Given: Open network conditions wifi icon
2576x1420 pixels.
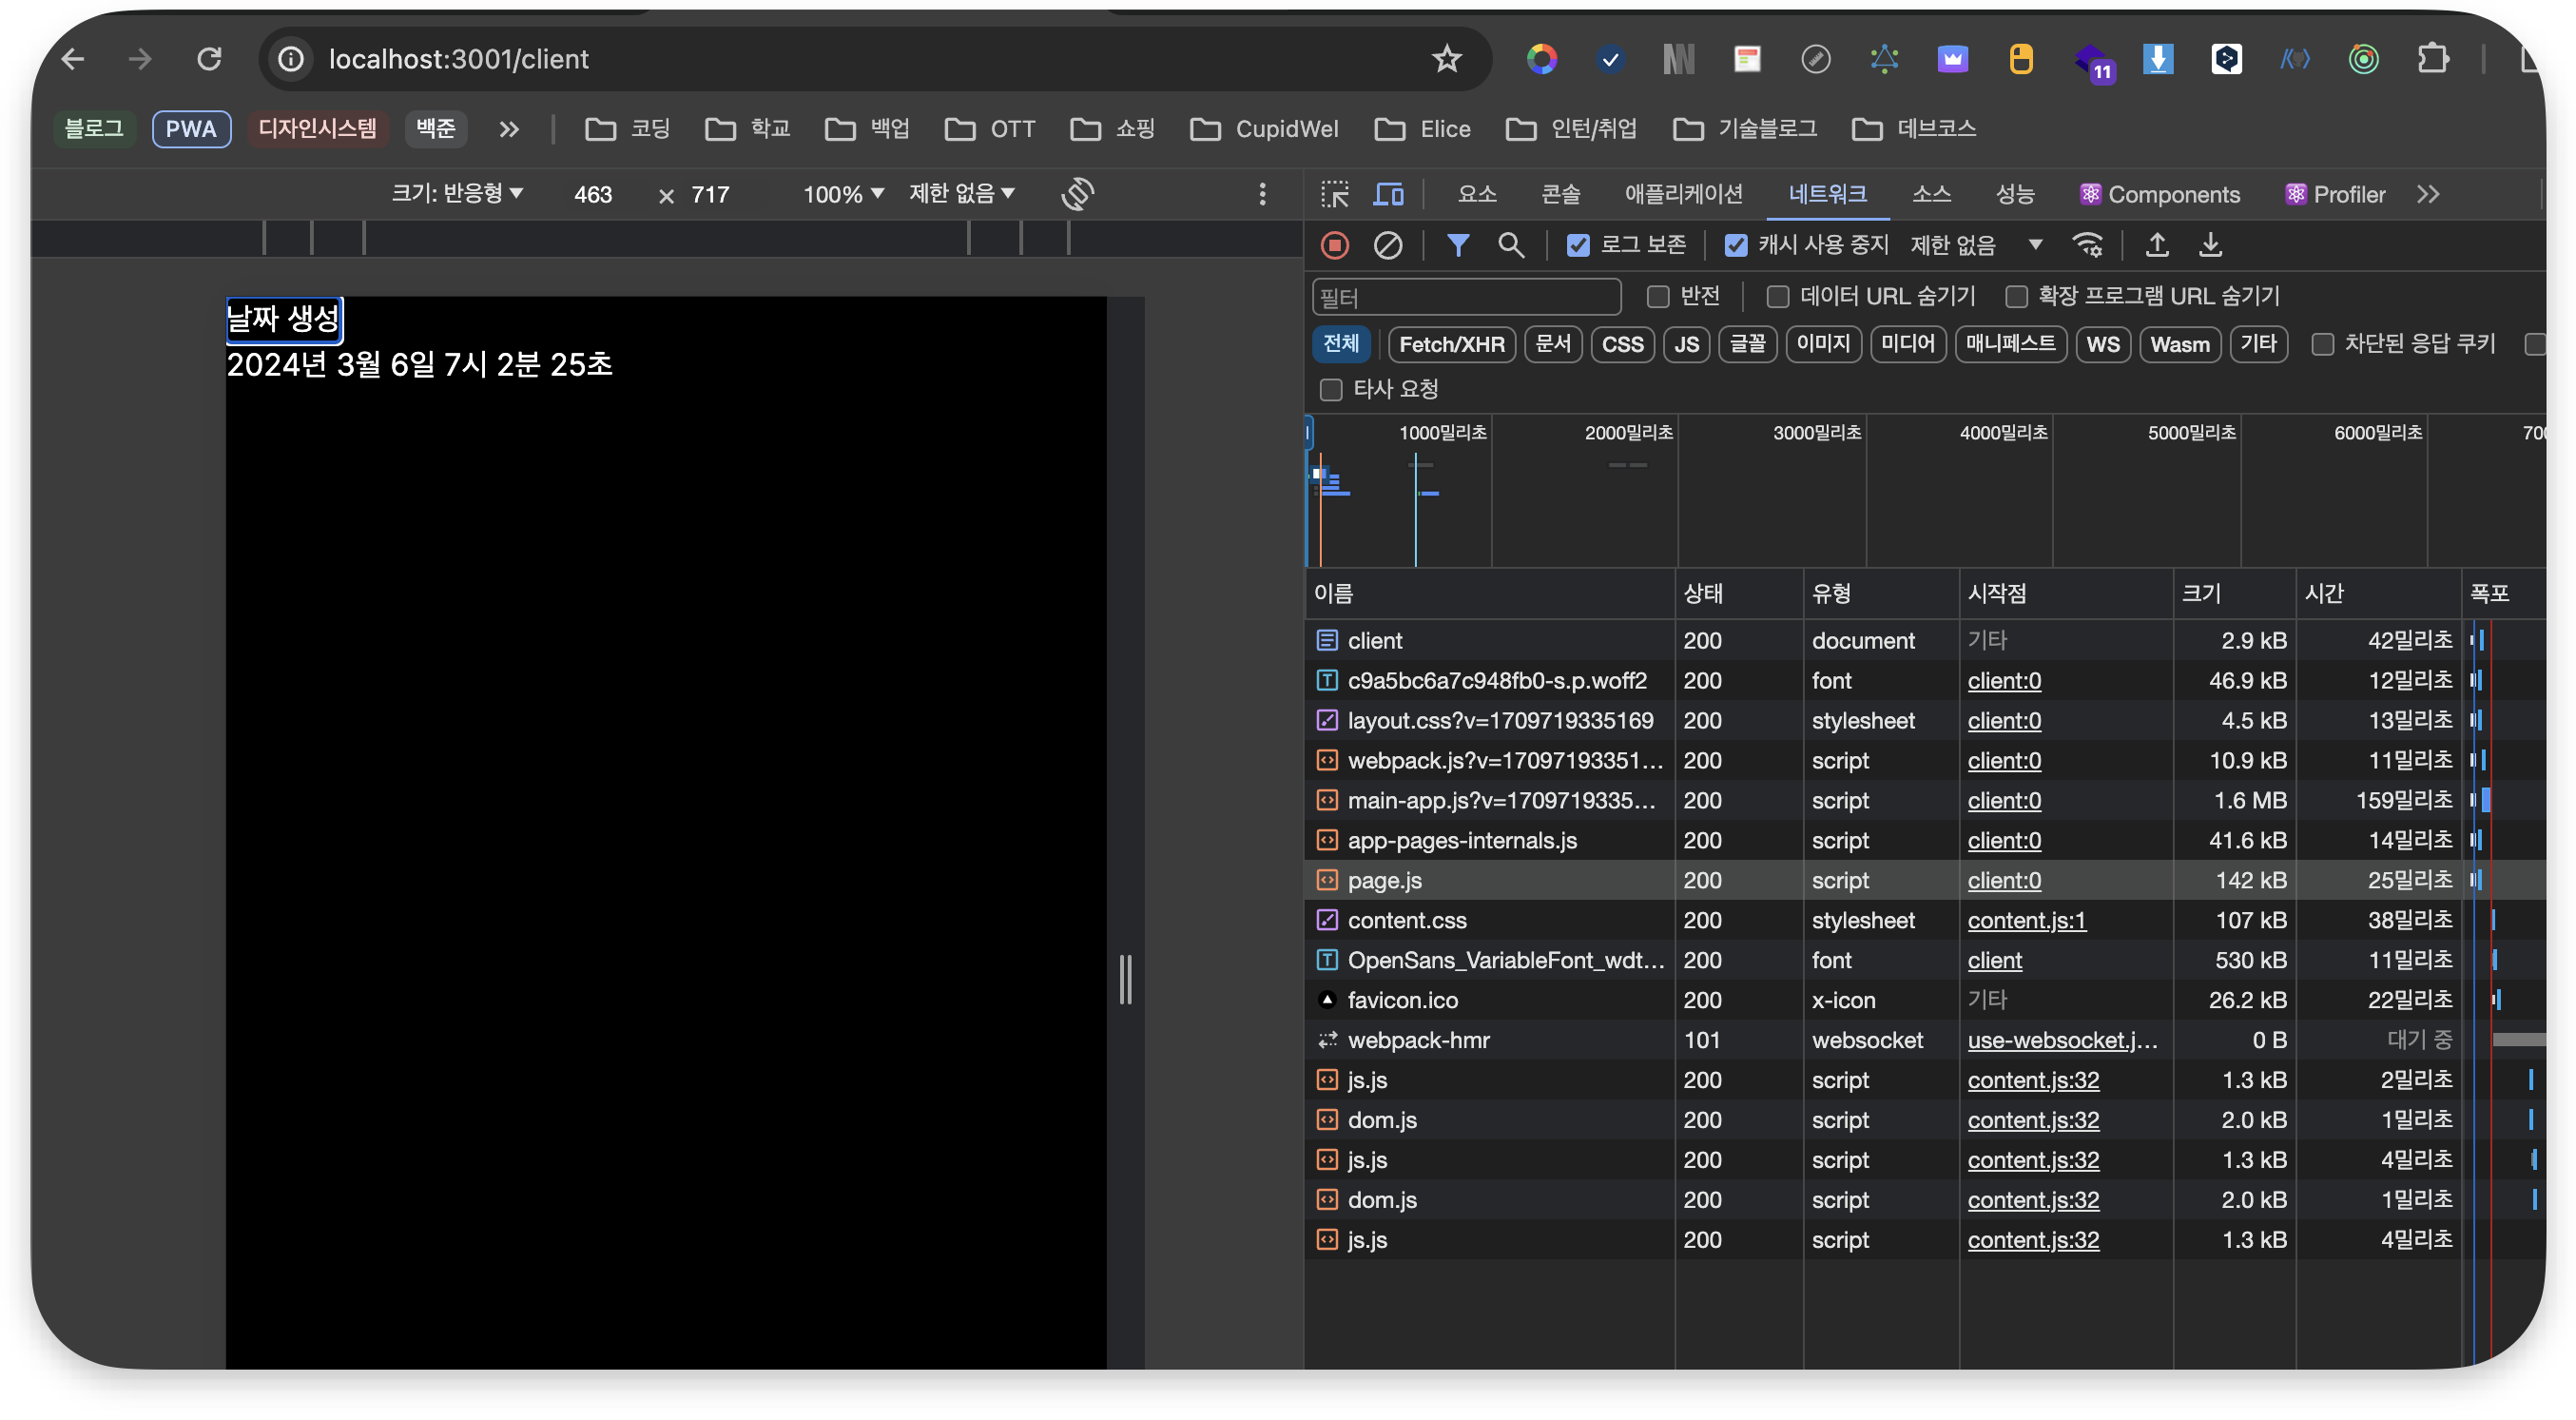Looking at the screenshot, I should coord(2088,245).
